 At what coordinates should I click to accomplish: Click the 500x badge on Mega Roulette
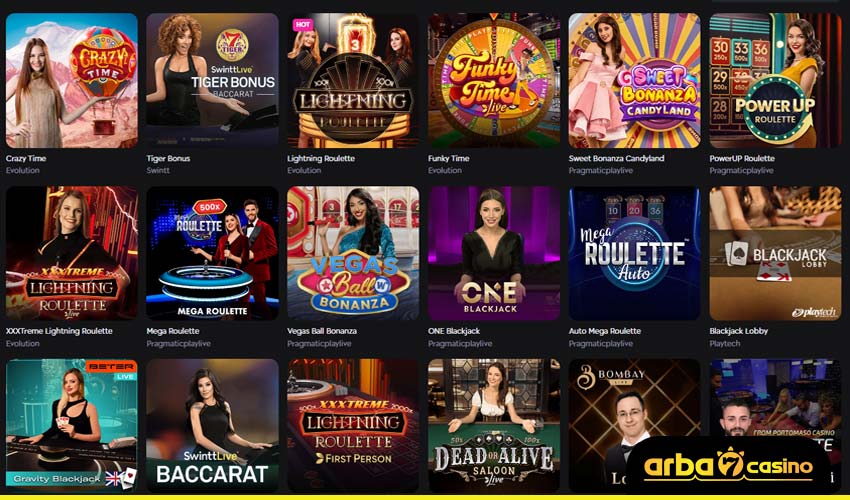[209, 206]
